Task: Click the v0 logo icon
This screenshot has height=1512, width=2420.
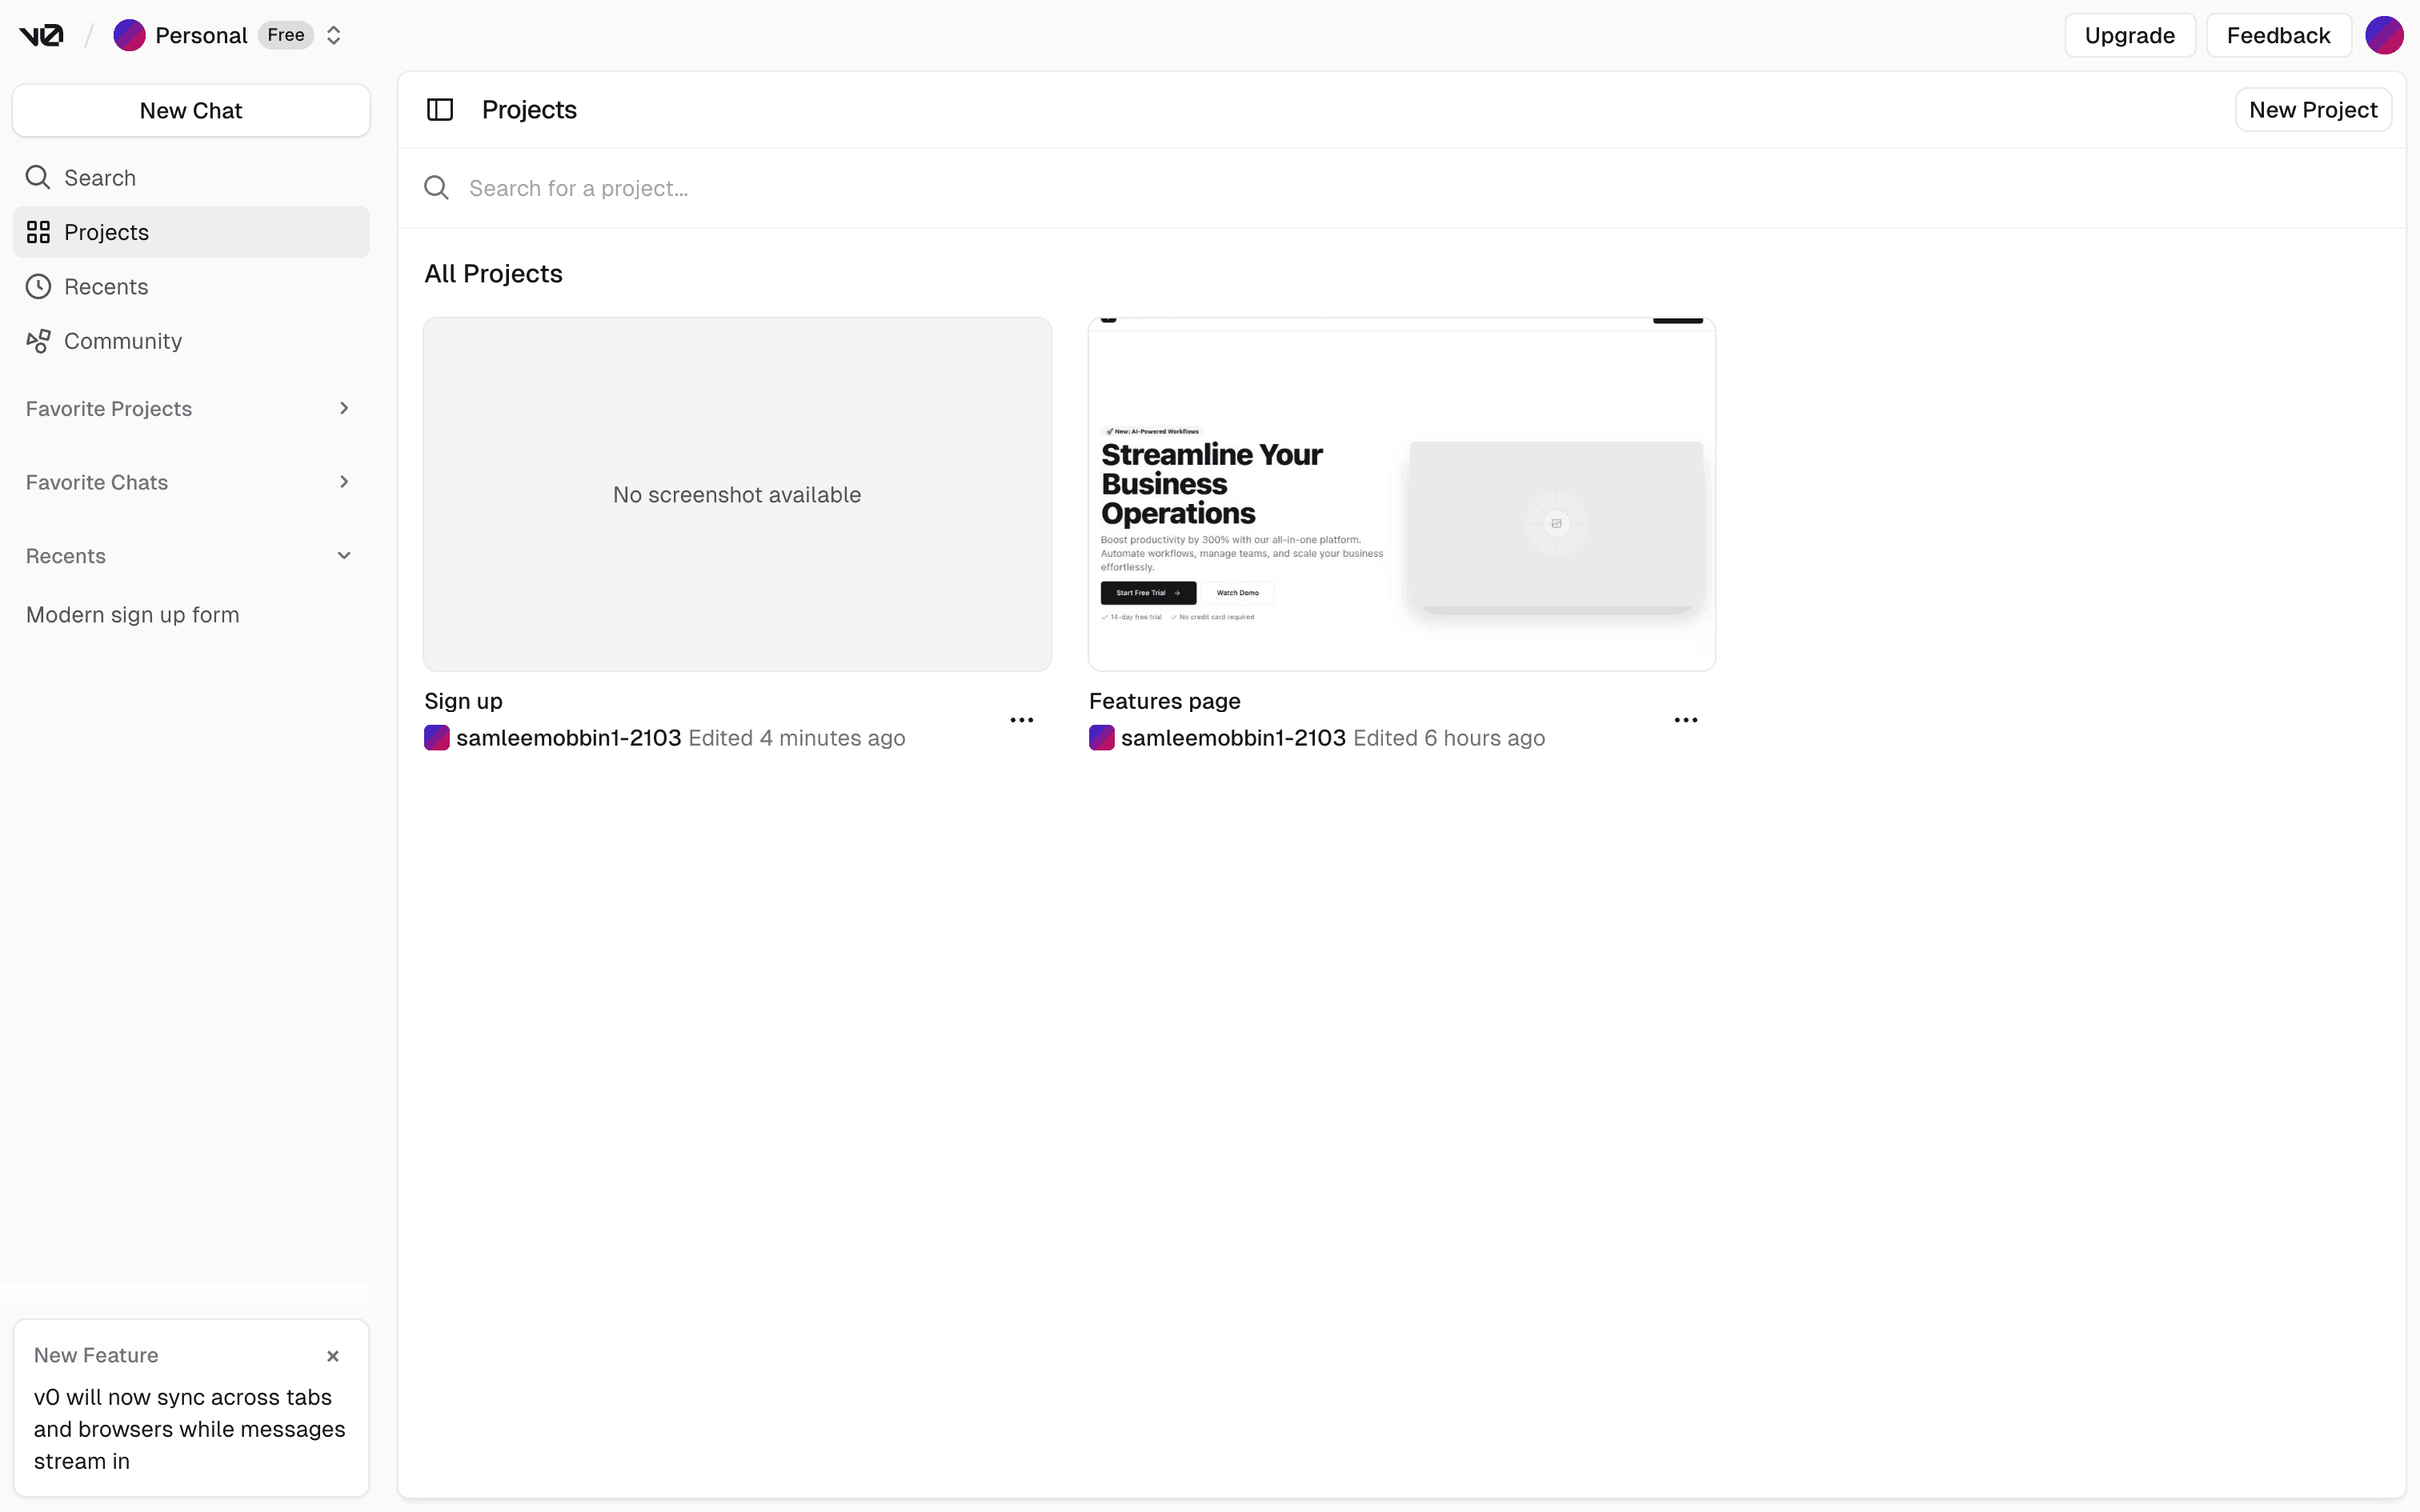Action: point(41,36)
